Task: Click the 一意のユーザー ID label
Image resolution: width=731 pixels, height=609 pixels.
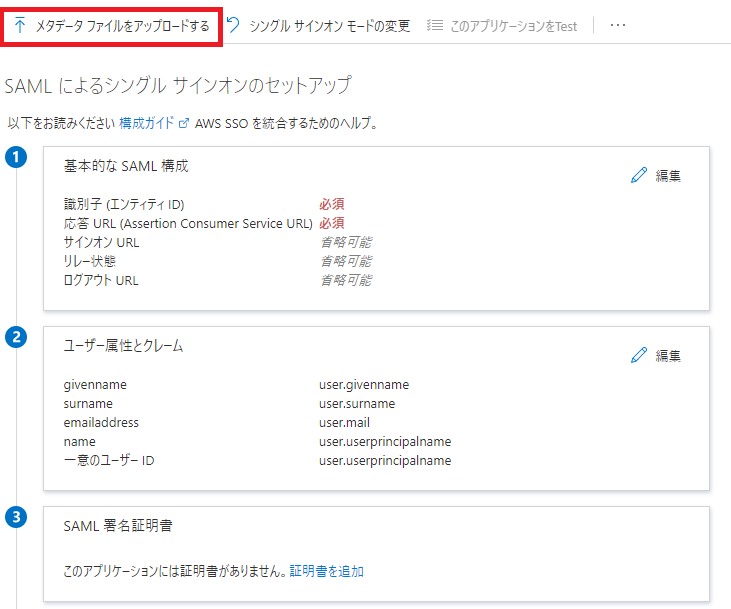Action: 109,460
